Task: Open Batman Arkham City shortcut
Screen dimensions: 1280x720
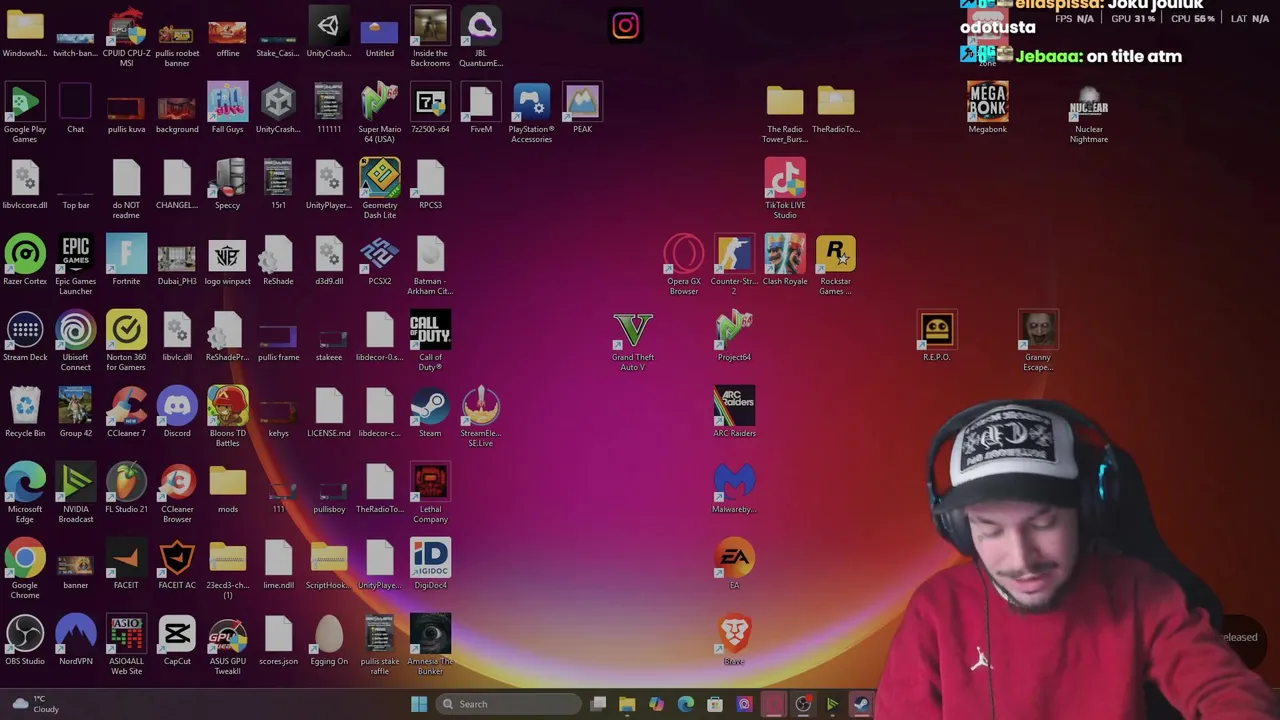Action: 430,265
